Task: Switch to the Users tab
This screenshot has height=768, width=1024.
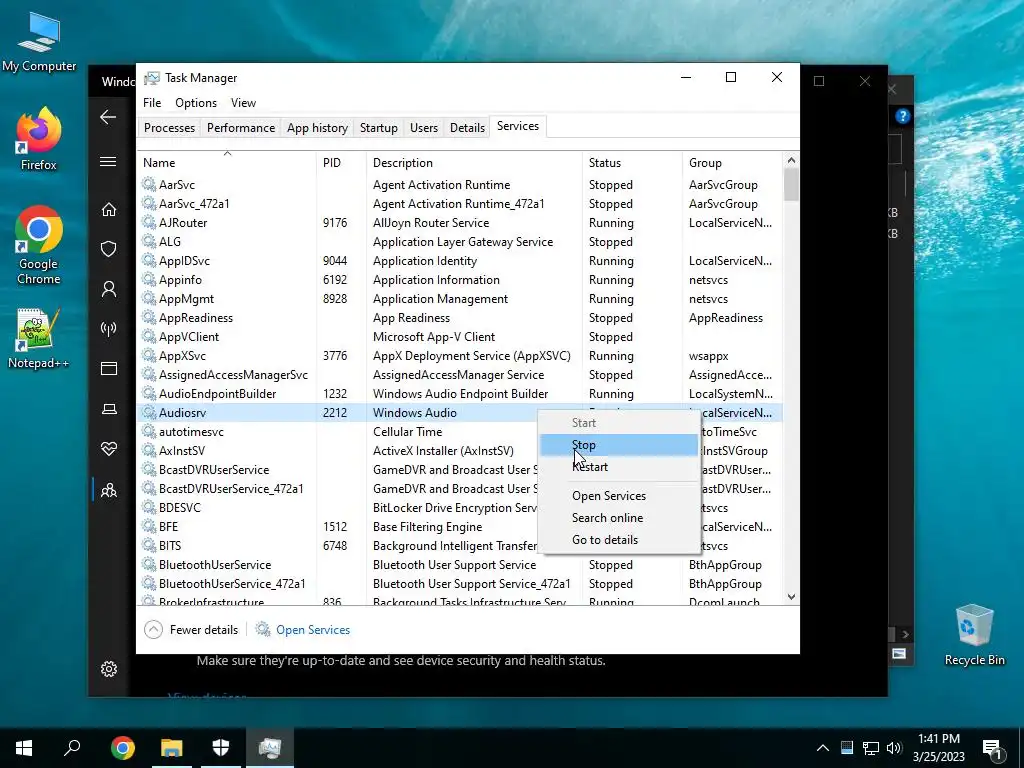Action: click(424, 128)
